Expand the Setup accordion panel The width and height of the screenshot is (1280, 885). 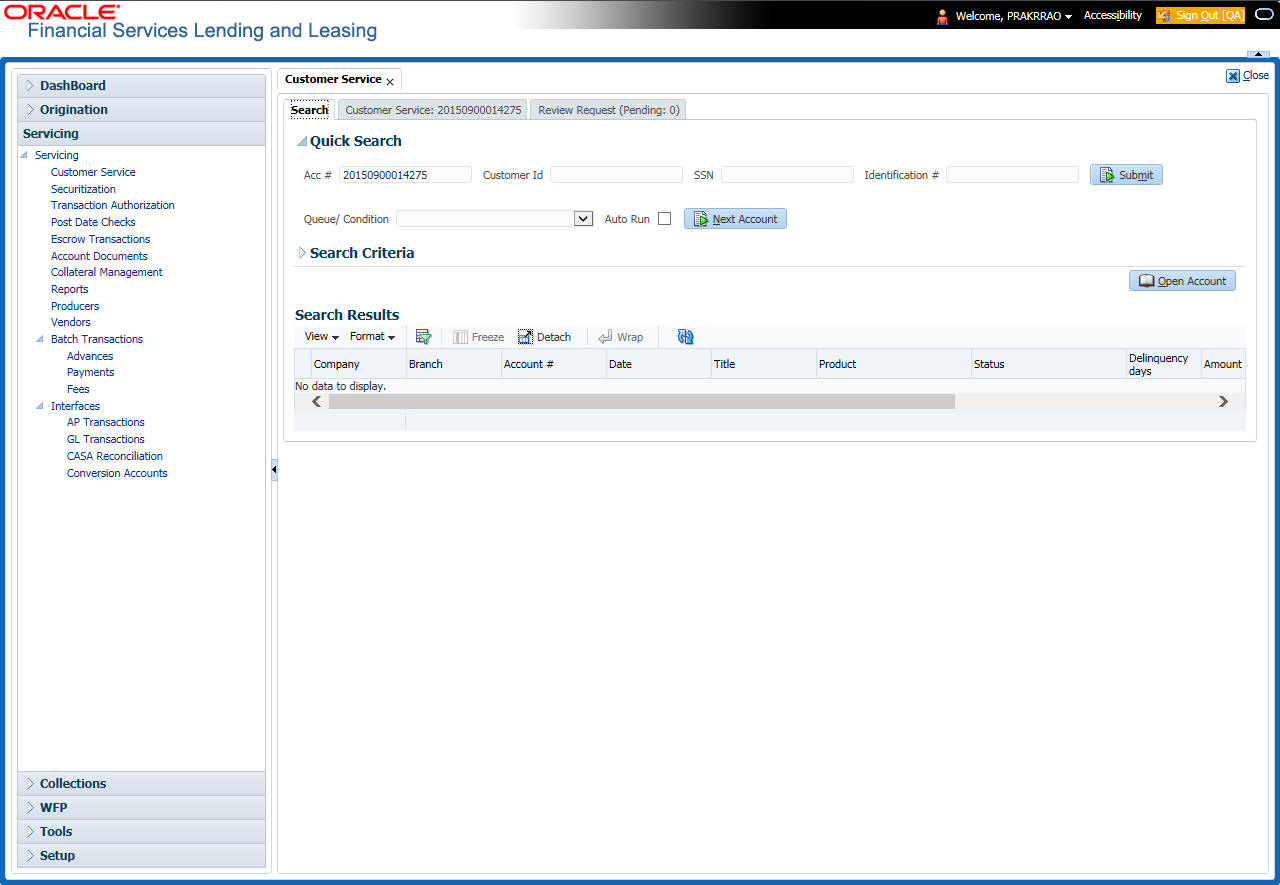click(141, 856)
